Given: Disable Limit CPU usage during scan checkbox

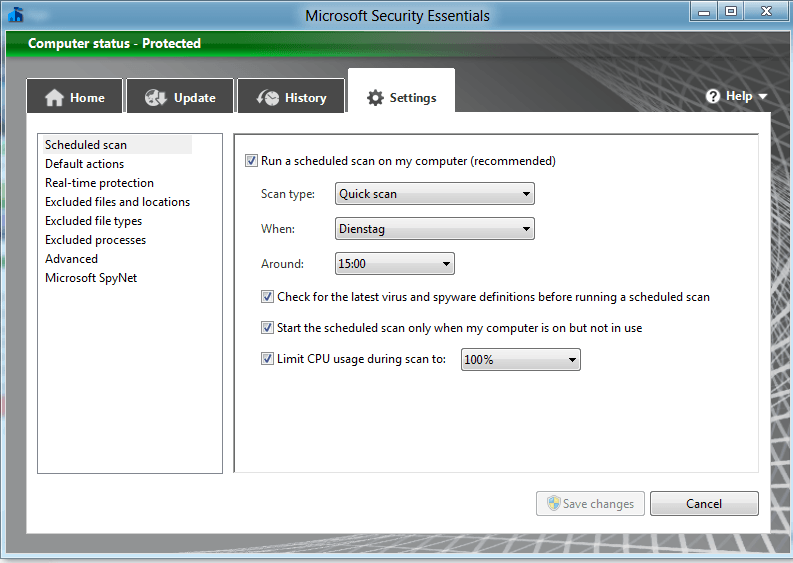Looking at the screenshot, I should coord(267,359).
